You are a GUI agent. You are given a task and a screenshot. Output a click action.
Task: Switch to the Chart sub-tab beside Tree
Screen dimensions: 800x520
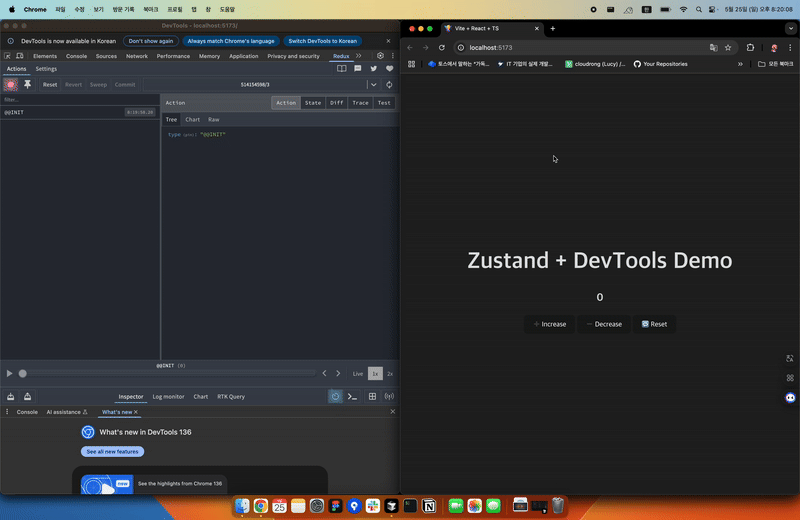(x=192, y=119)
